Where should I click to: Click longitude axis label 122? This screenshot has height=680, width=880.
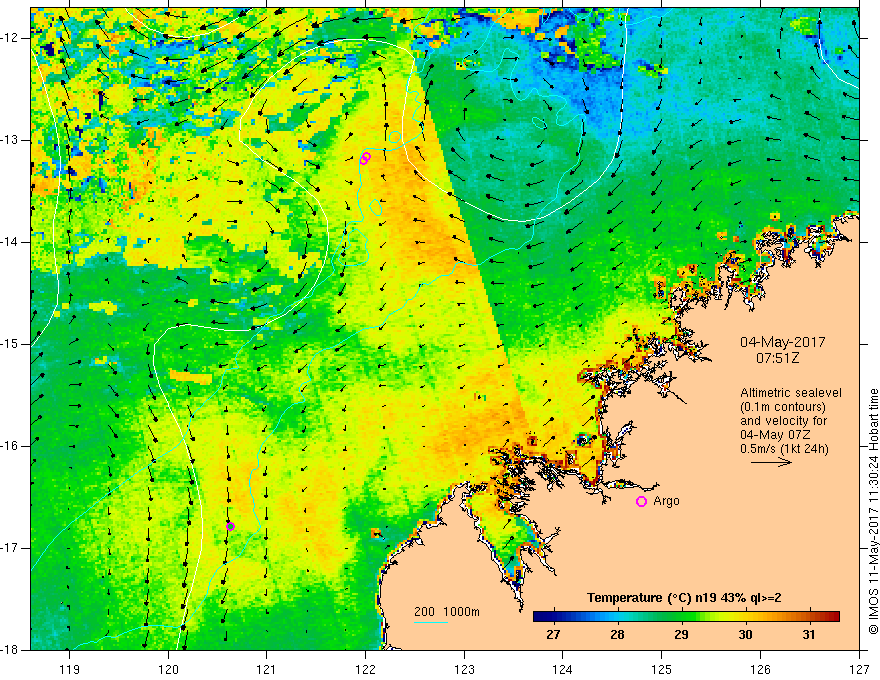point(365,669)
